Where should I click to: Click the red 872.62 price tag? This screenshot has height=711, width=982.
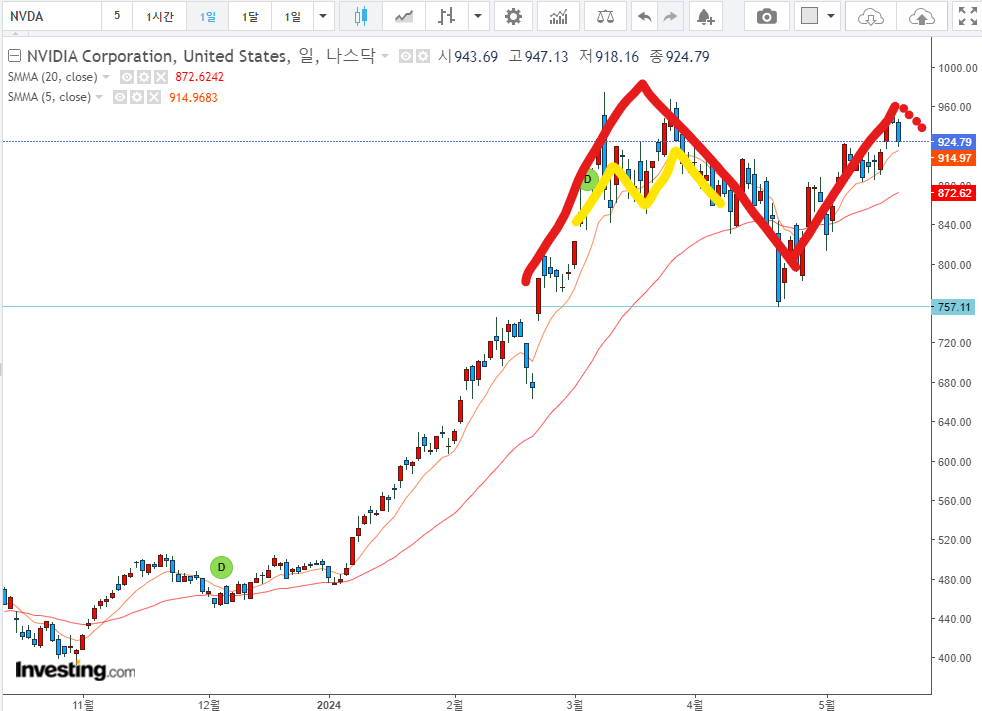[954, 194]
